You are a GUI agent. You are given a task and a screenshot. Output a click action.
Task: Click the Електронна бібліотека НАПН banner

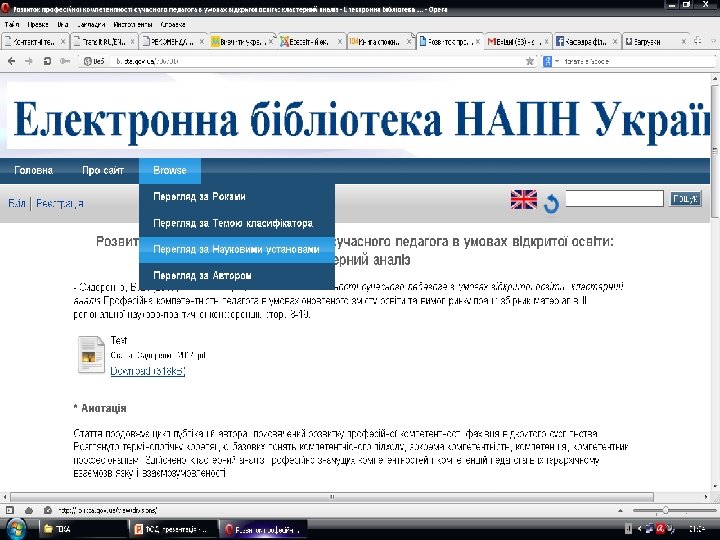click(360, 117)
